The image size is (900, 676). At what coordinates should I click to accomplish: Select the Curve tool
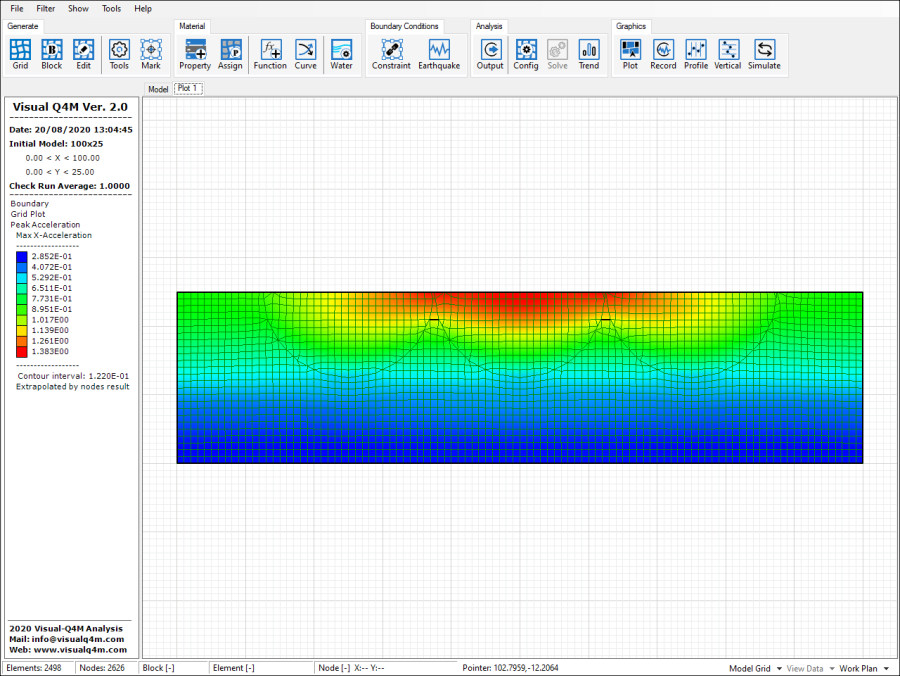[x=305, y=55]
